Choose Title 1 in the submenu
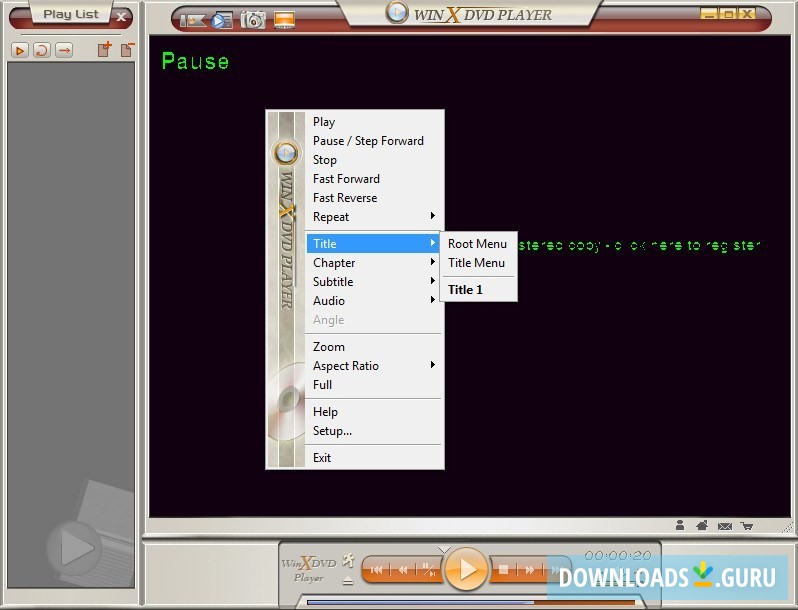The width and height of the screenshot is (798, 610). click(478, 290)
